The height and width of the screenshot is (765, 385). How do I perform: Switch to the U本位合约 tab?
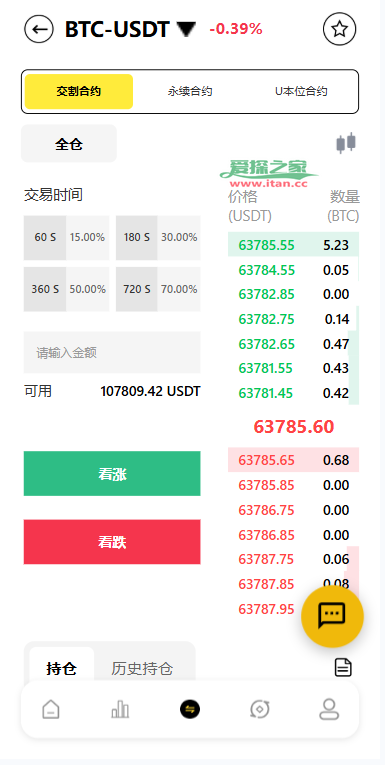(x=301, y=91)
